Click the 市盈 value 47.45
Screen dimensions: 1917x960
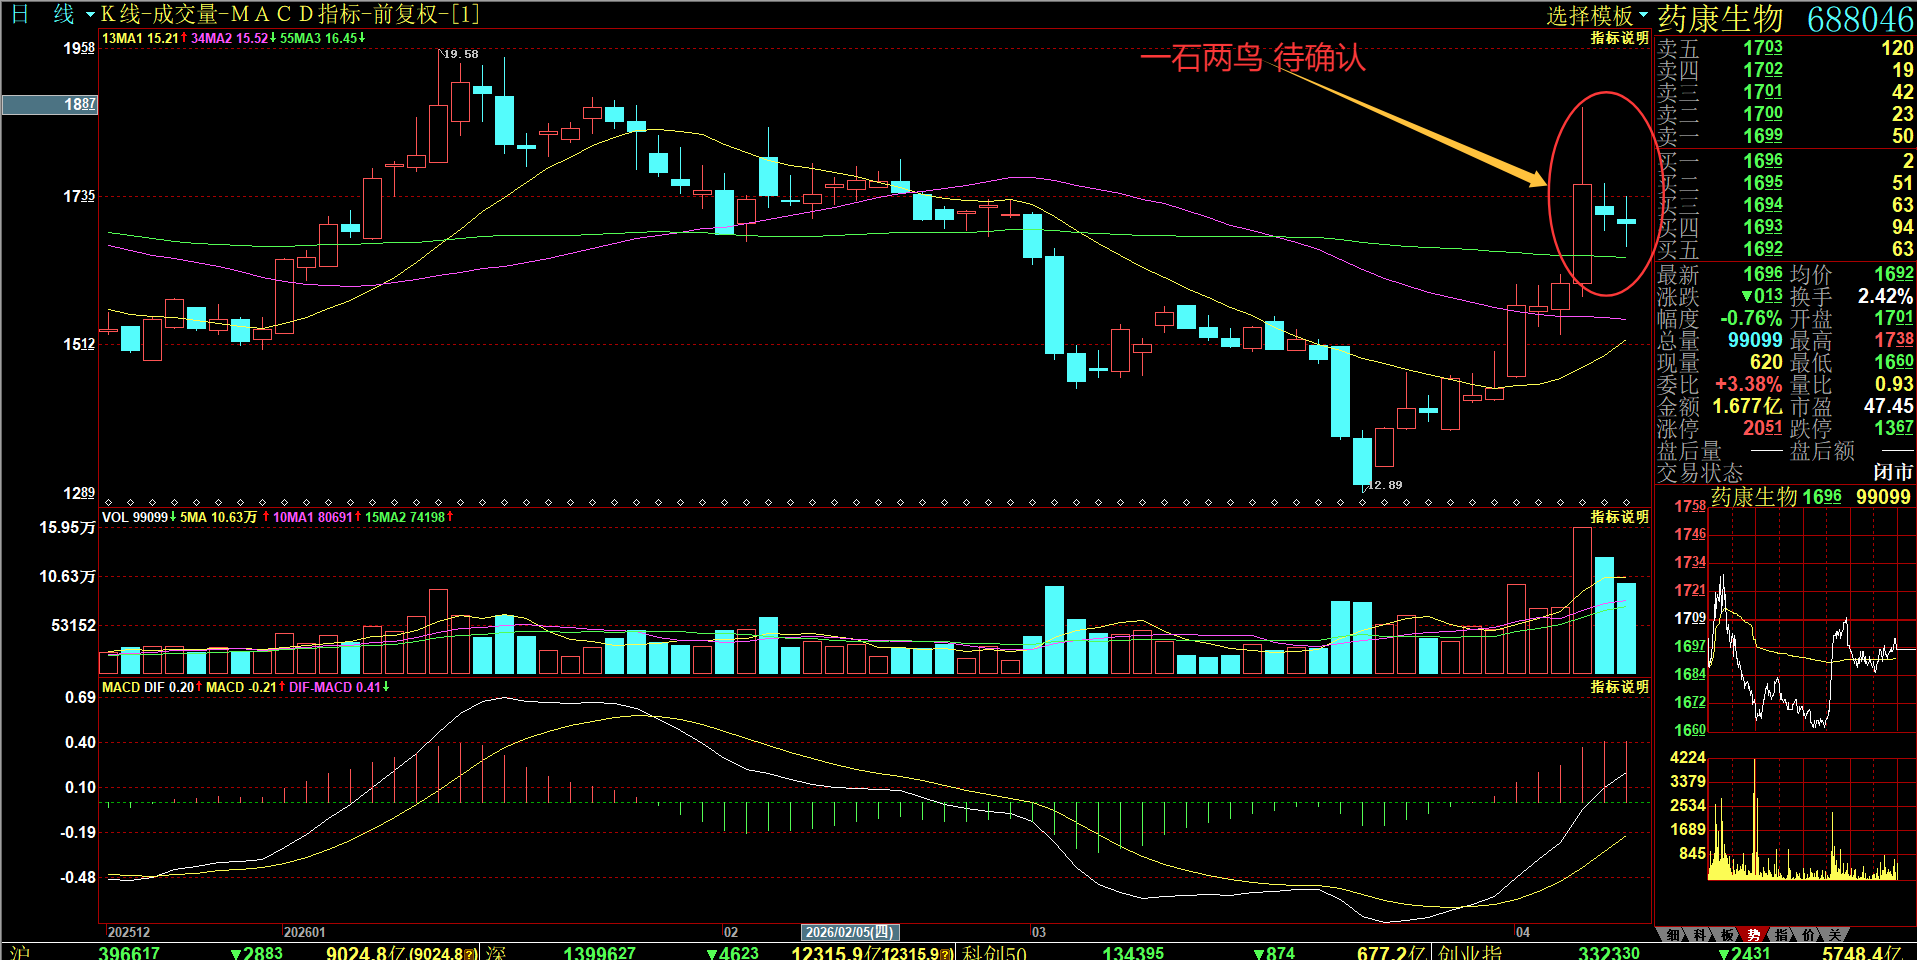1888,406
